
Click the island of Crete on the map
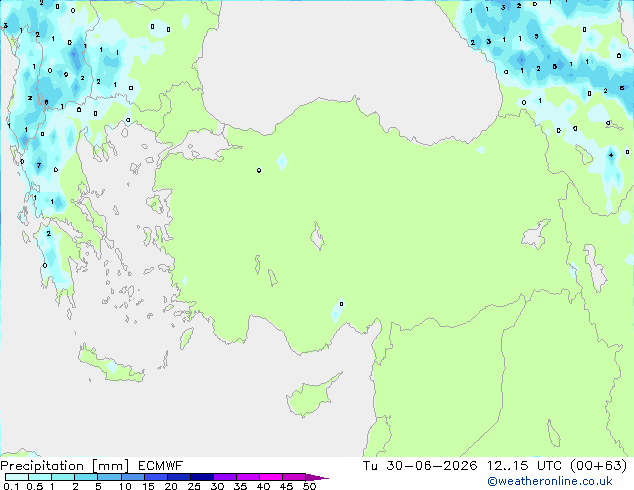coord(110,366)
